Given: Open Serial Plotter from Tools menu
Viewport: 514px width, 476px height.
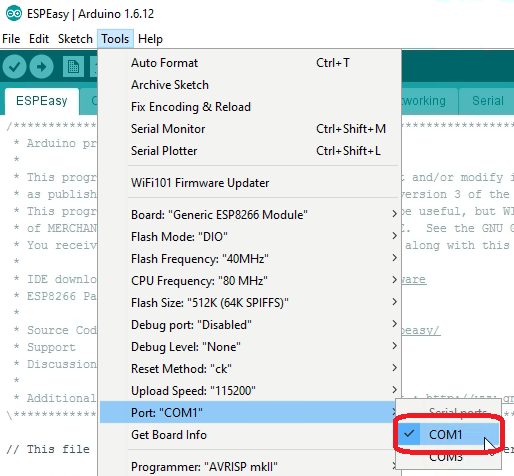Looking at the screenshot, I should pyautogui.click(x=250, y=151).
